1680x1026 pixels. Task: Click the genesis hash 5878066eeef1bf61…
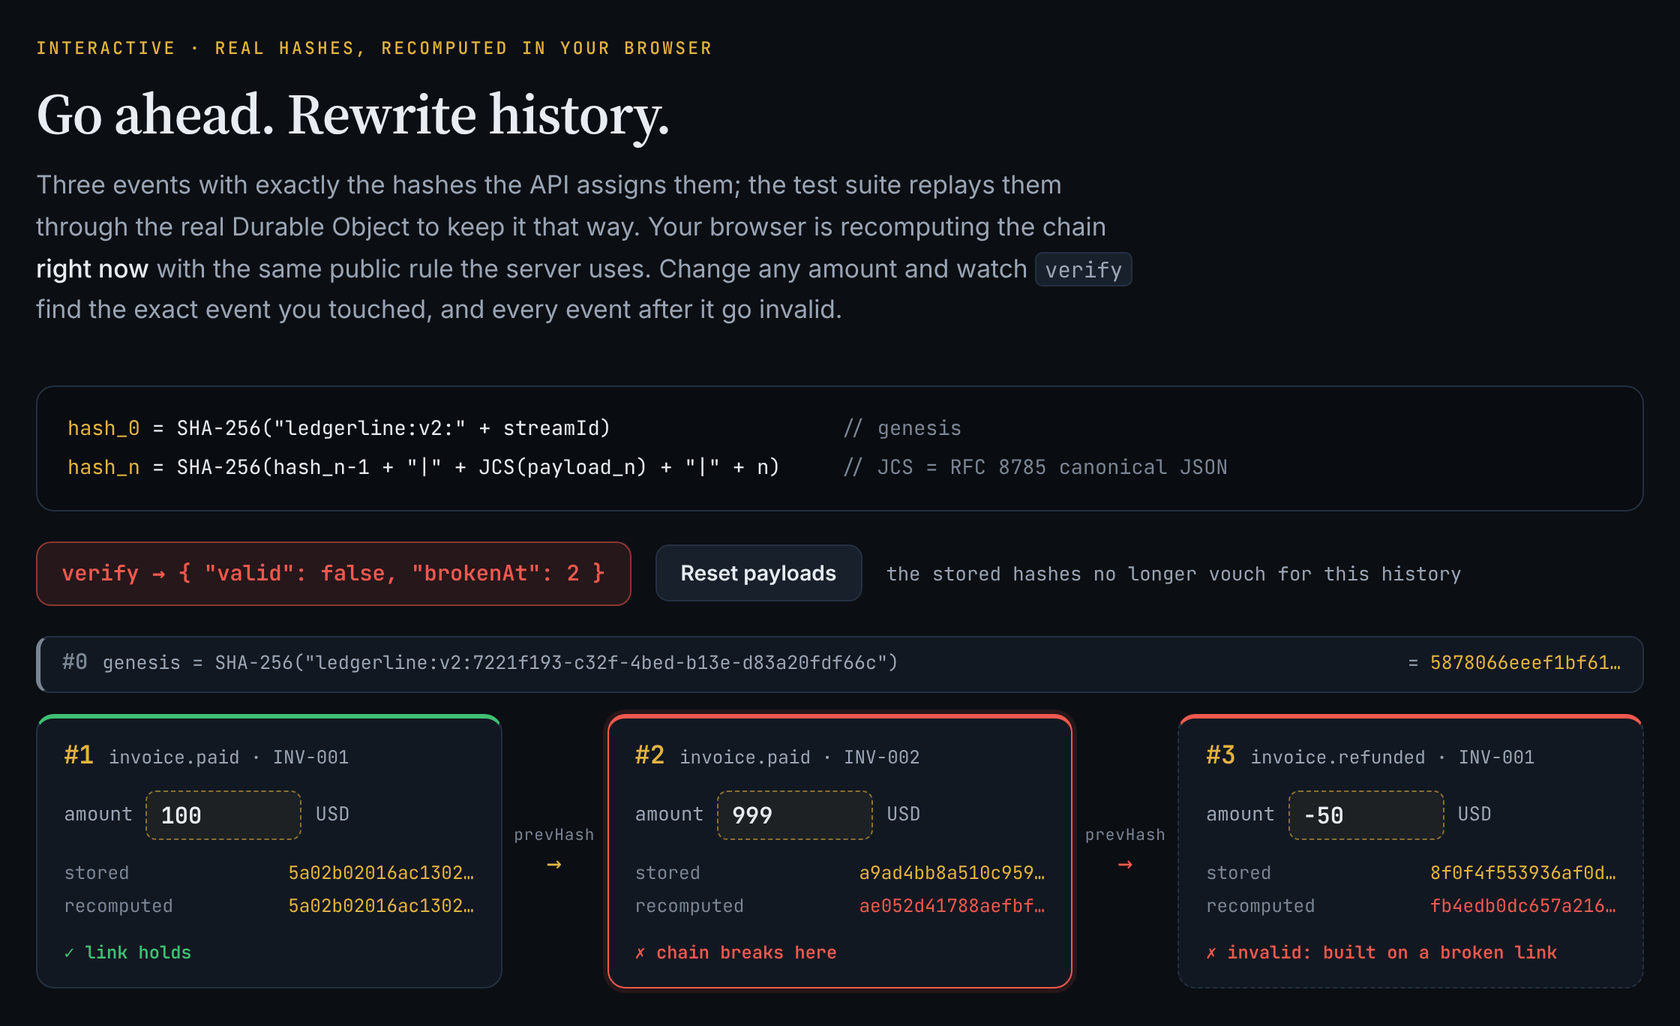(x=1525, y=663)
